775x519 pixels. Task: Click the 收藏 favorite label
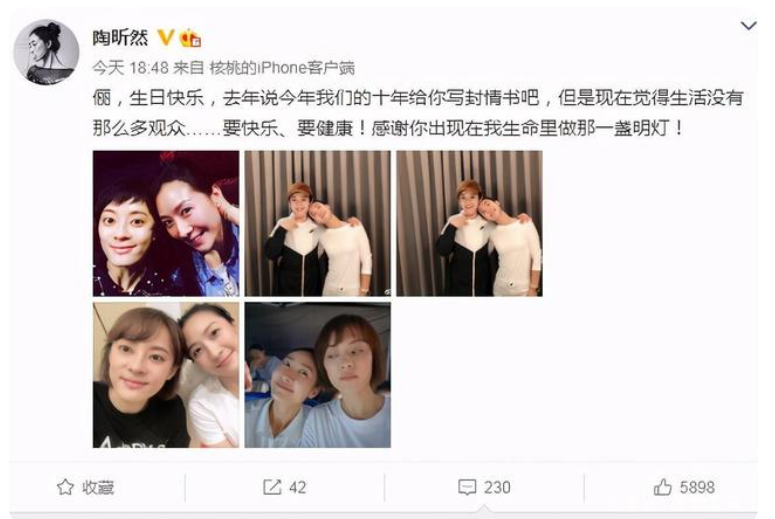coord(98,487)
